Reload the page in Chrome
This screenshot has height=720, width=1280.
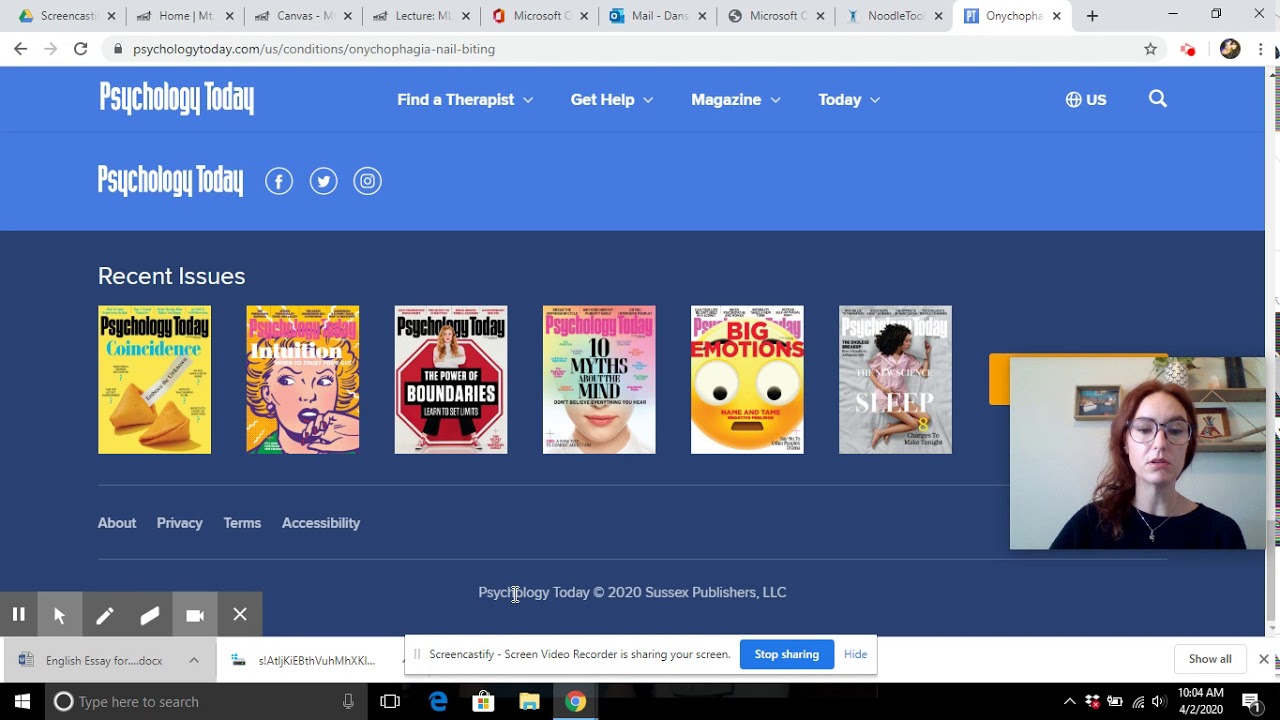(81, 49)
